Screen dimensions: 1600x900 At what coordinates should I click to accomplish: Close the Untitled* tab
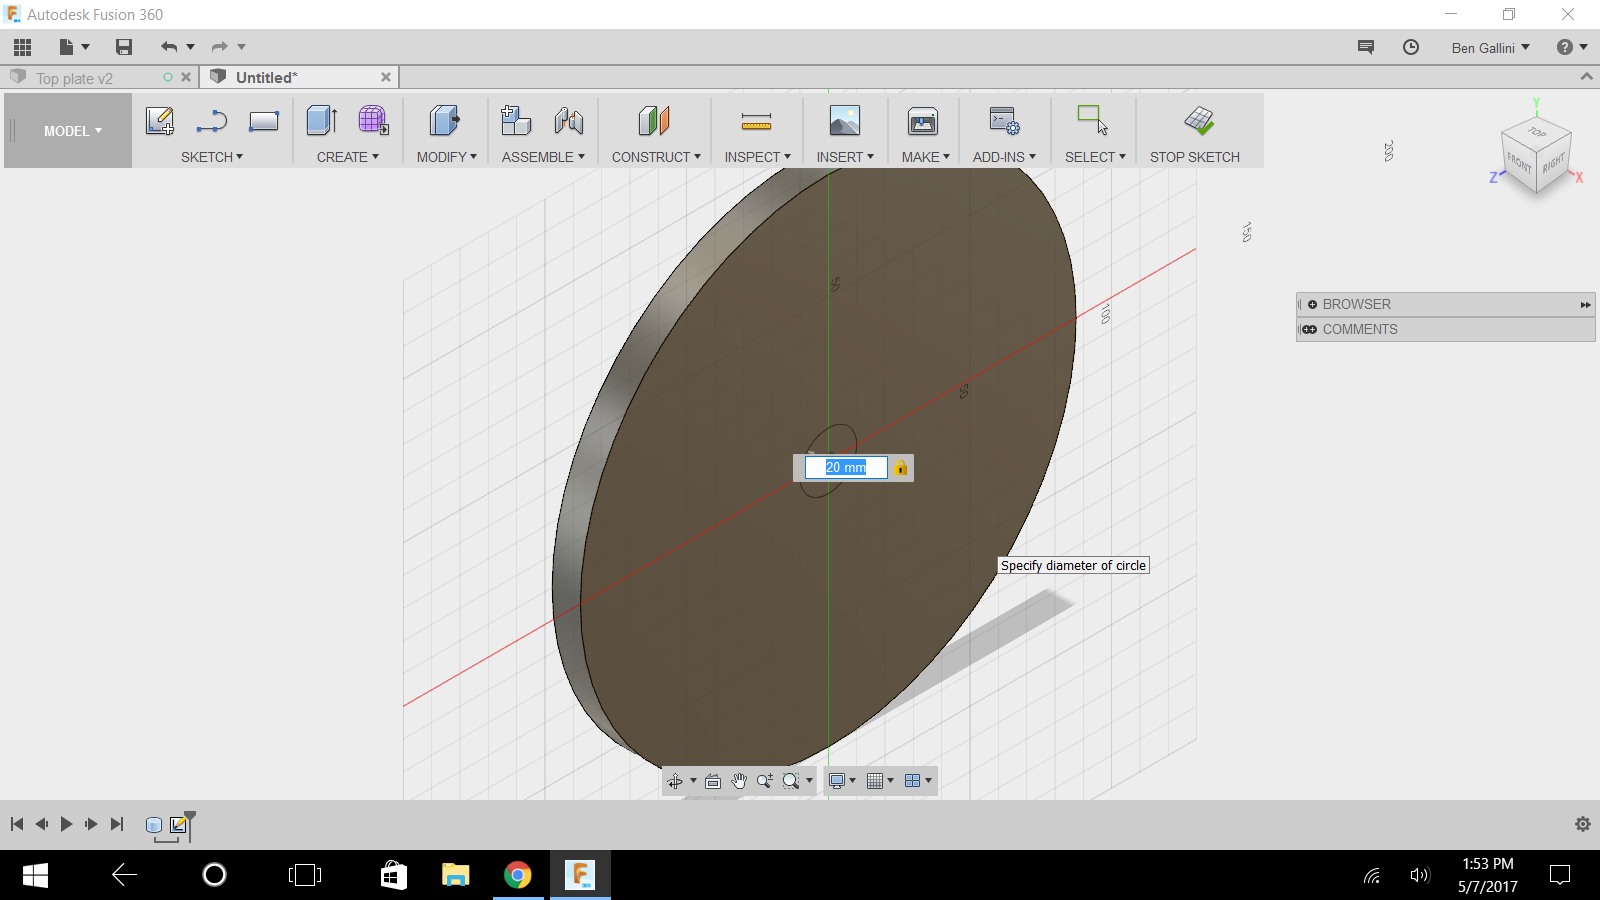tap(386, 77)
